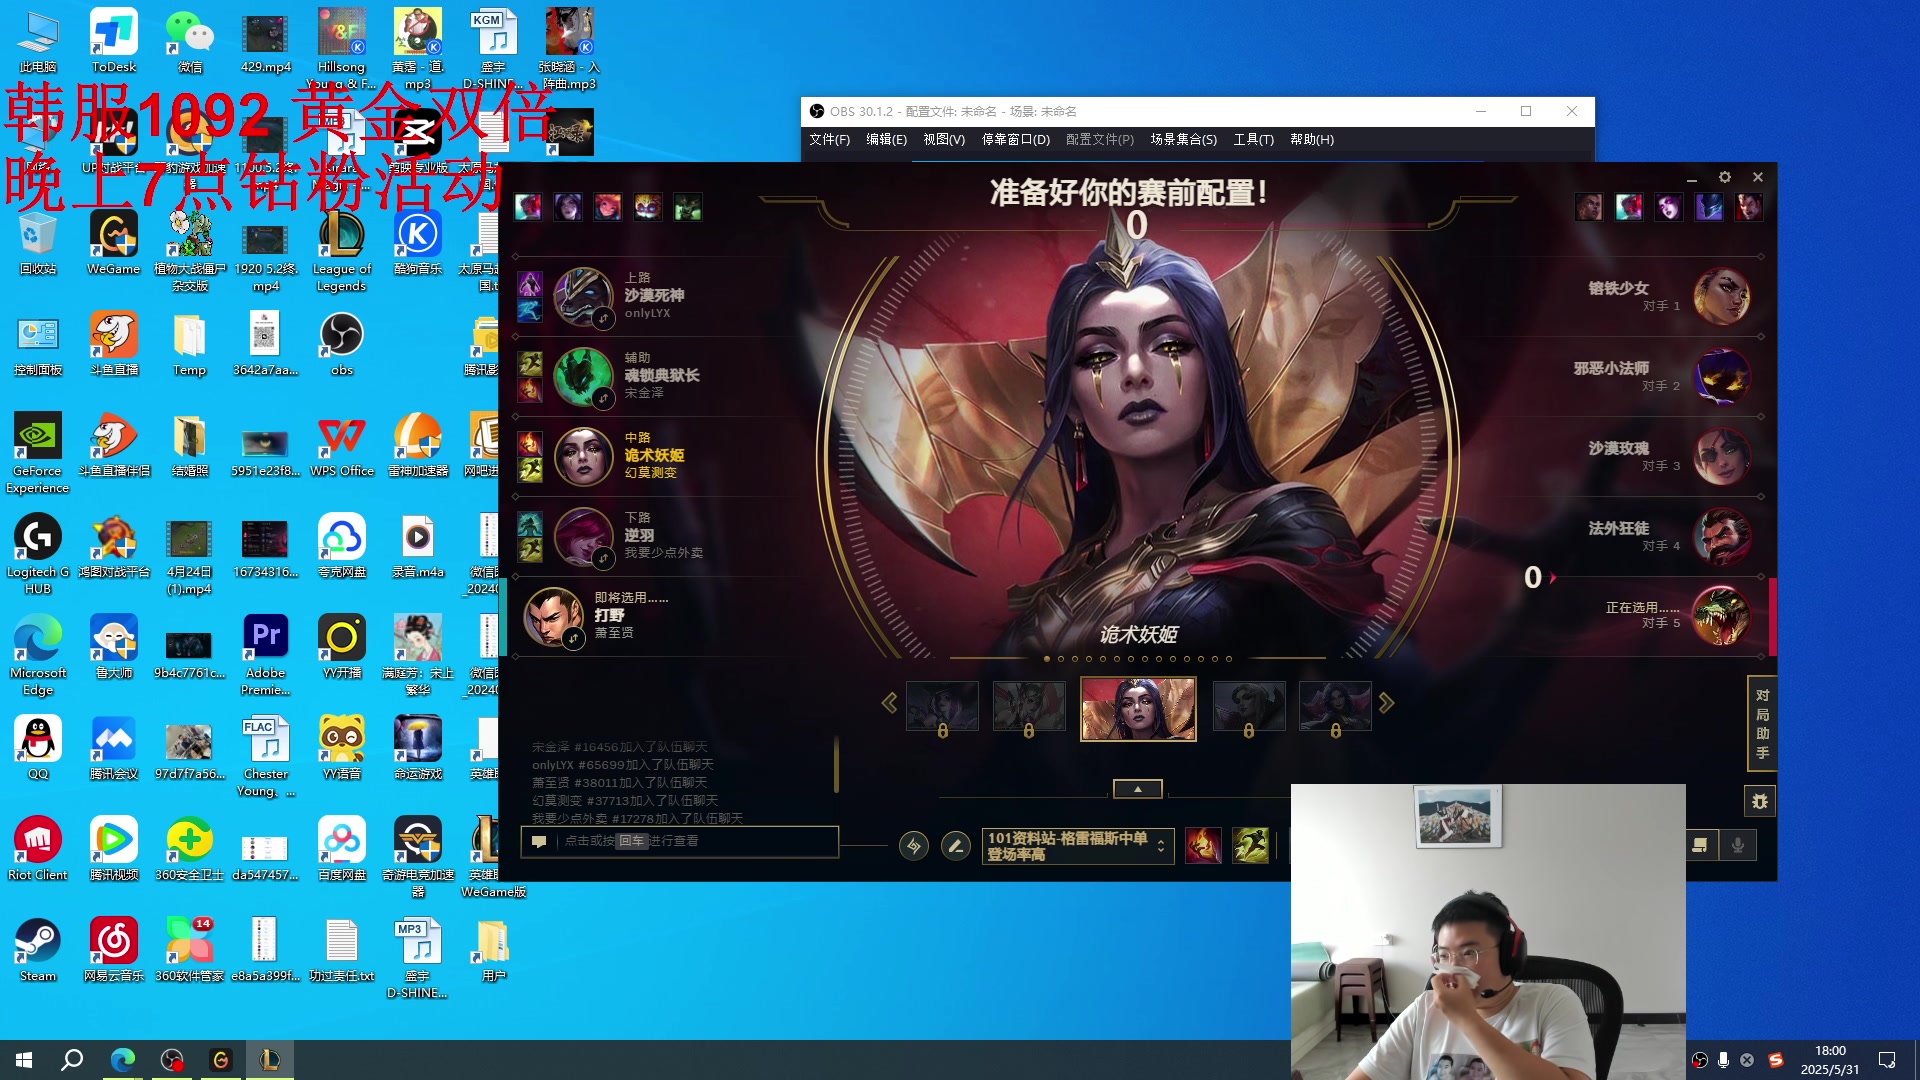Click the edit rune page pencil icon

tap(956, 846)
